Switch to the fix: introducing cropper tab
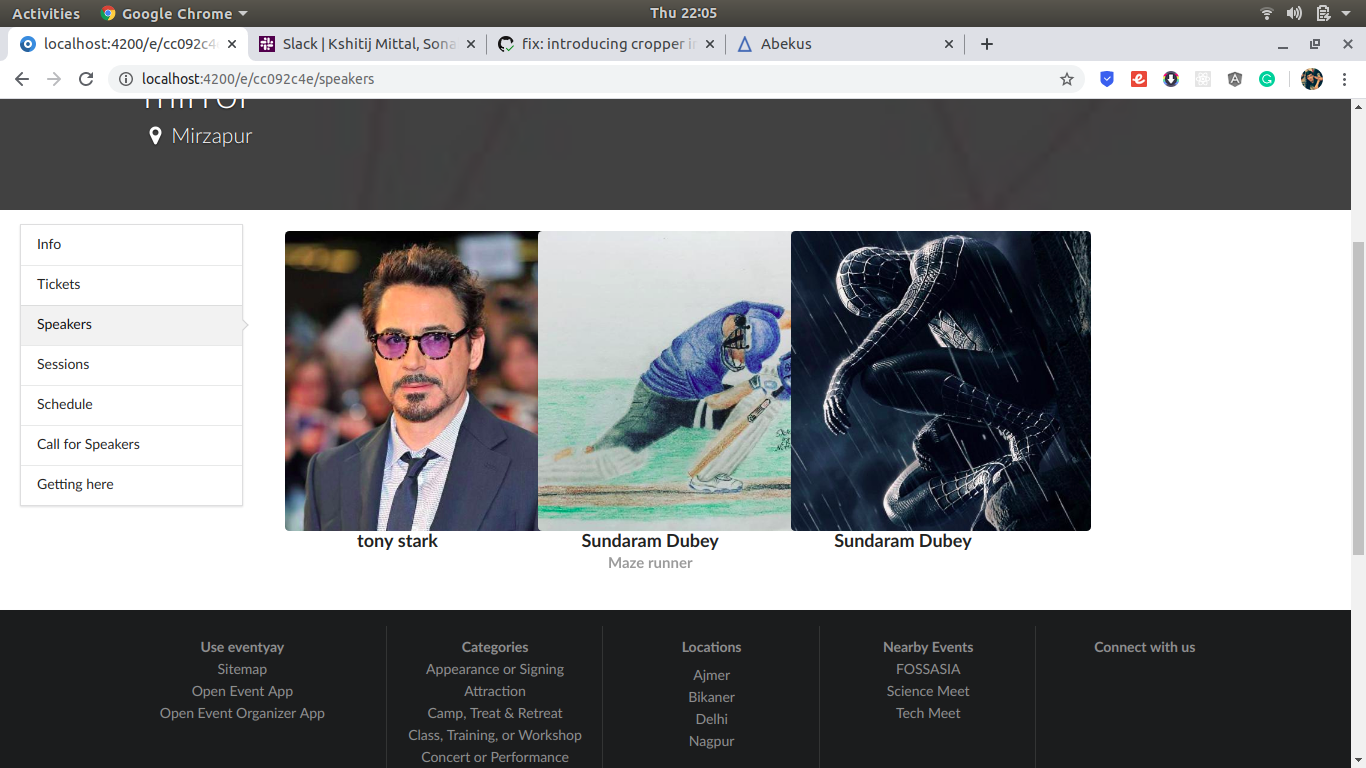Screen dimensions: 1366x768 click(606, 44)
